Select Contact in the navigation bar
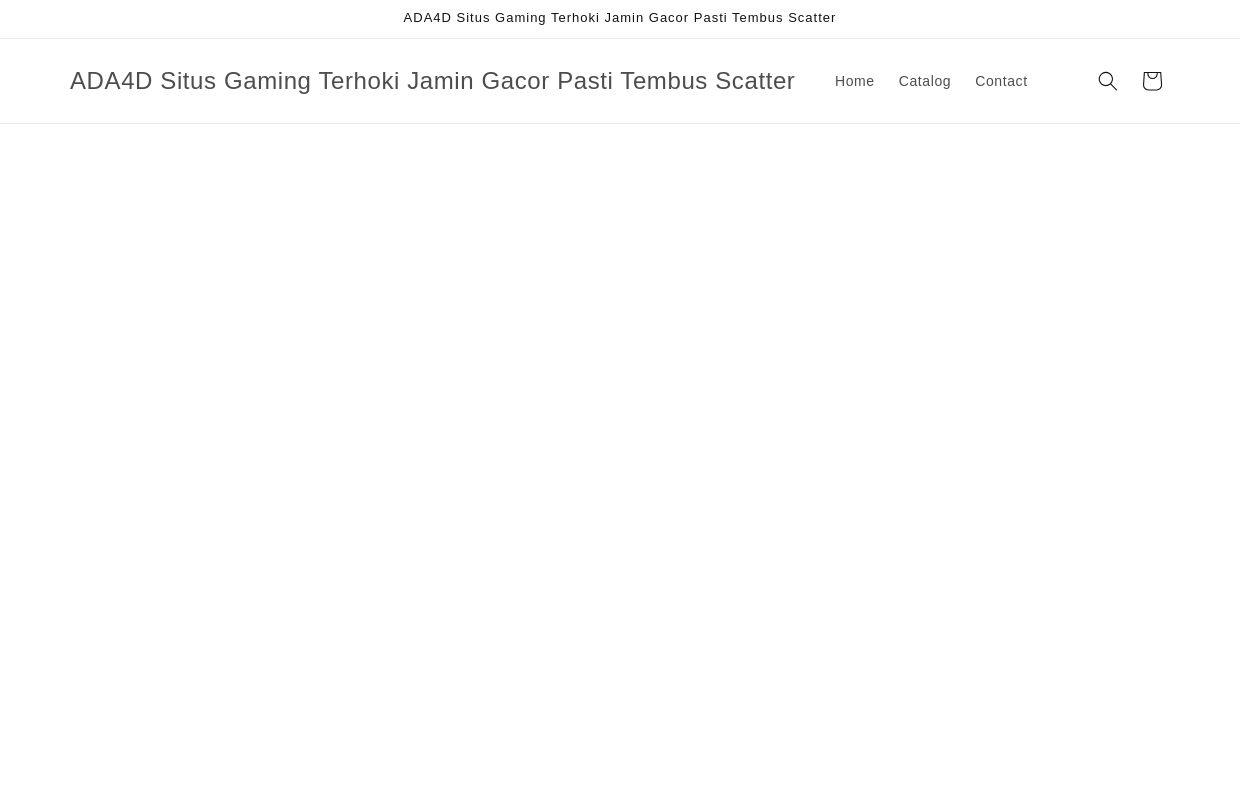The image size is (1240, 800). click(1001, 81)
